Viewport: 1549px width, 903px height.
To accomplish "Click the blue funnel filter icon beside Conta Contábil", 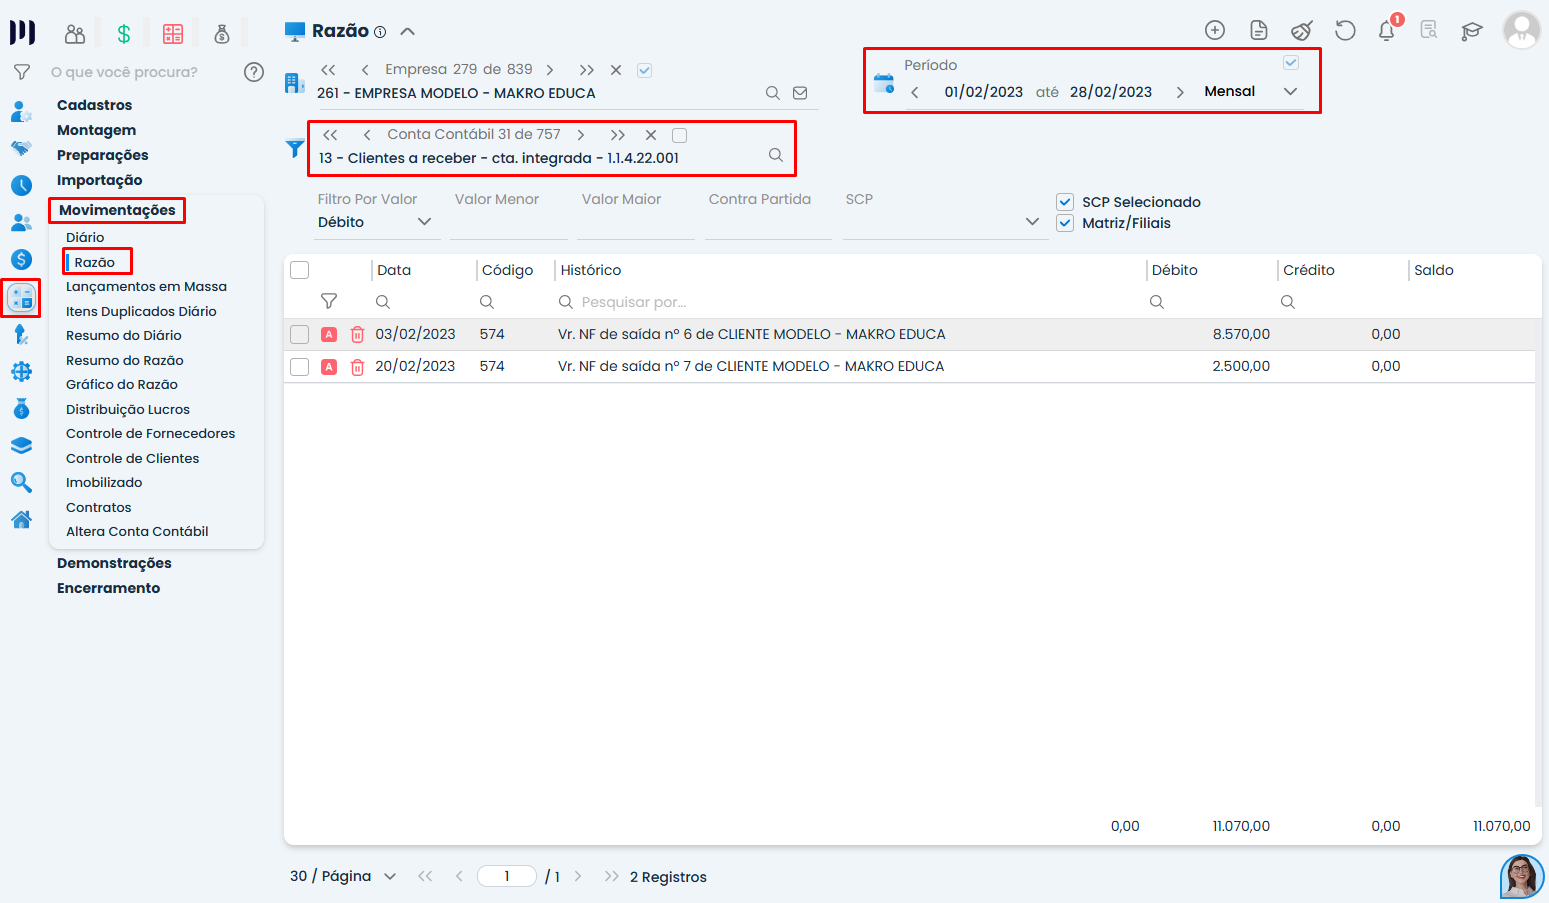I will 295,149.
